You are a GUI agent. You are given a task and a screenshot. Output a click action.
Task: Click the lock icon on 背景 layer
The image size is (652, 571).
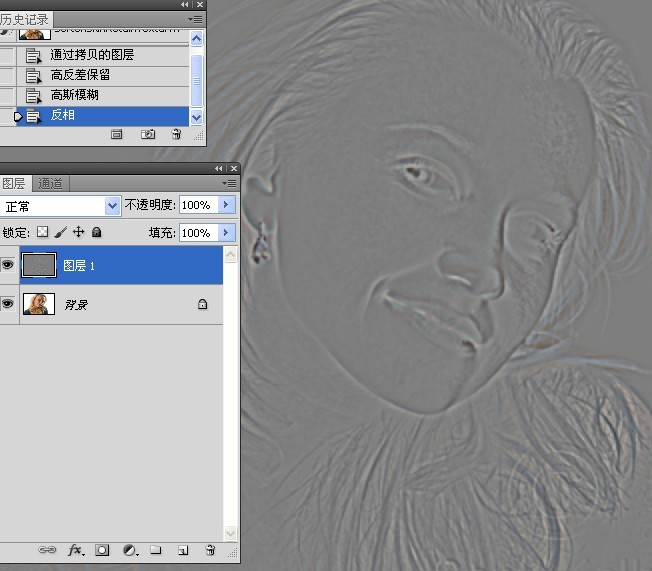(203, 304)
